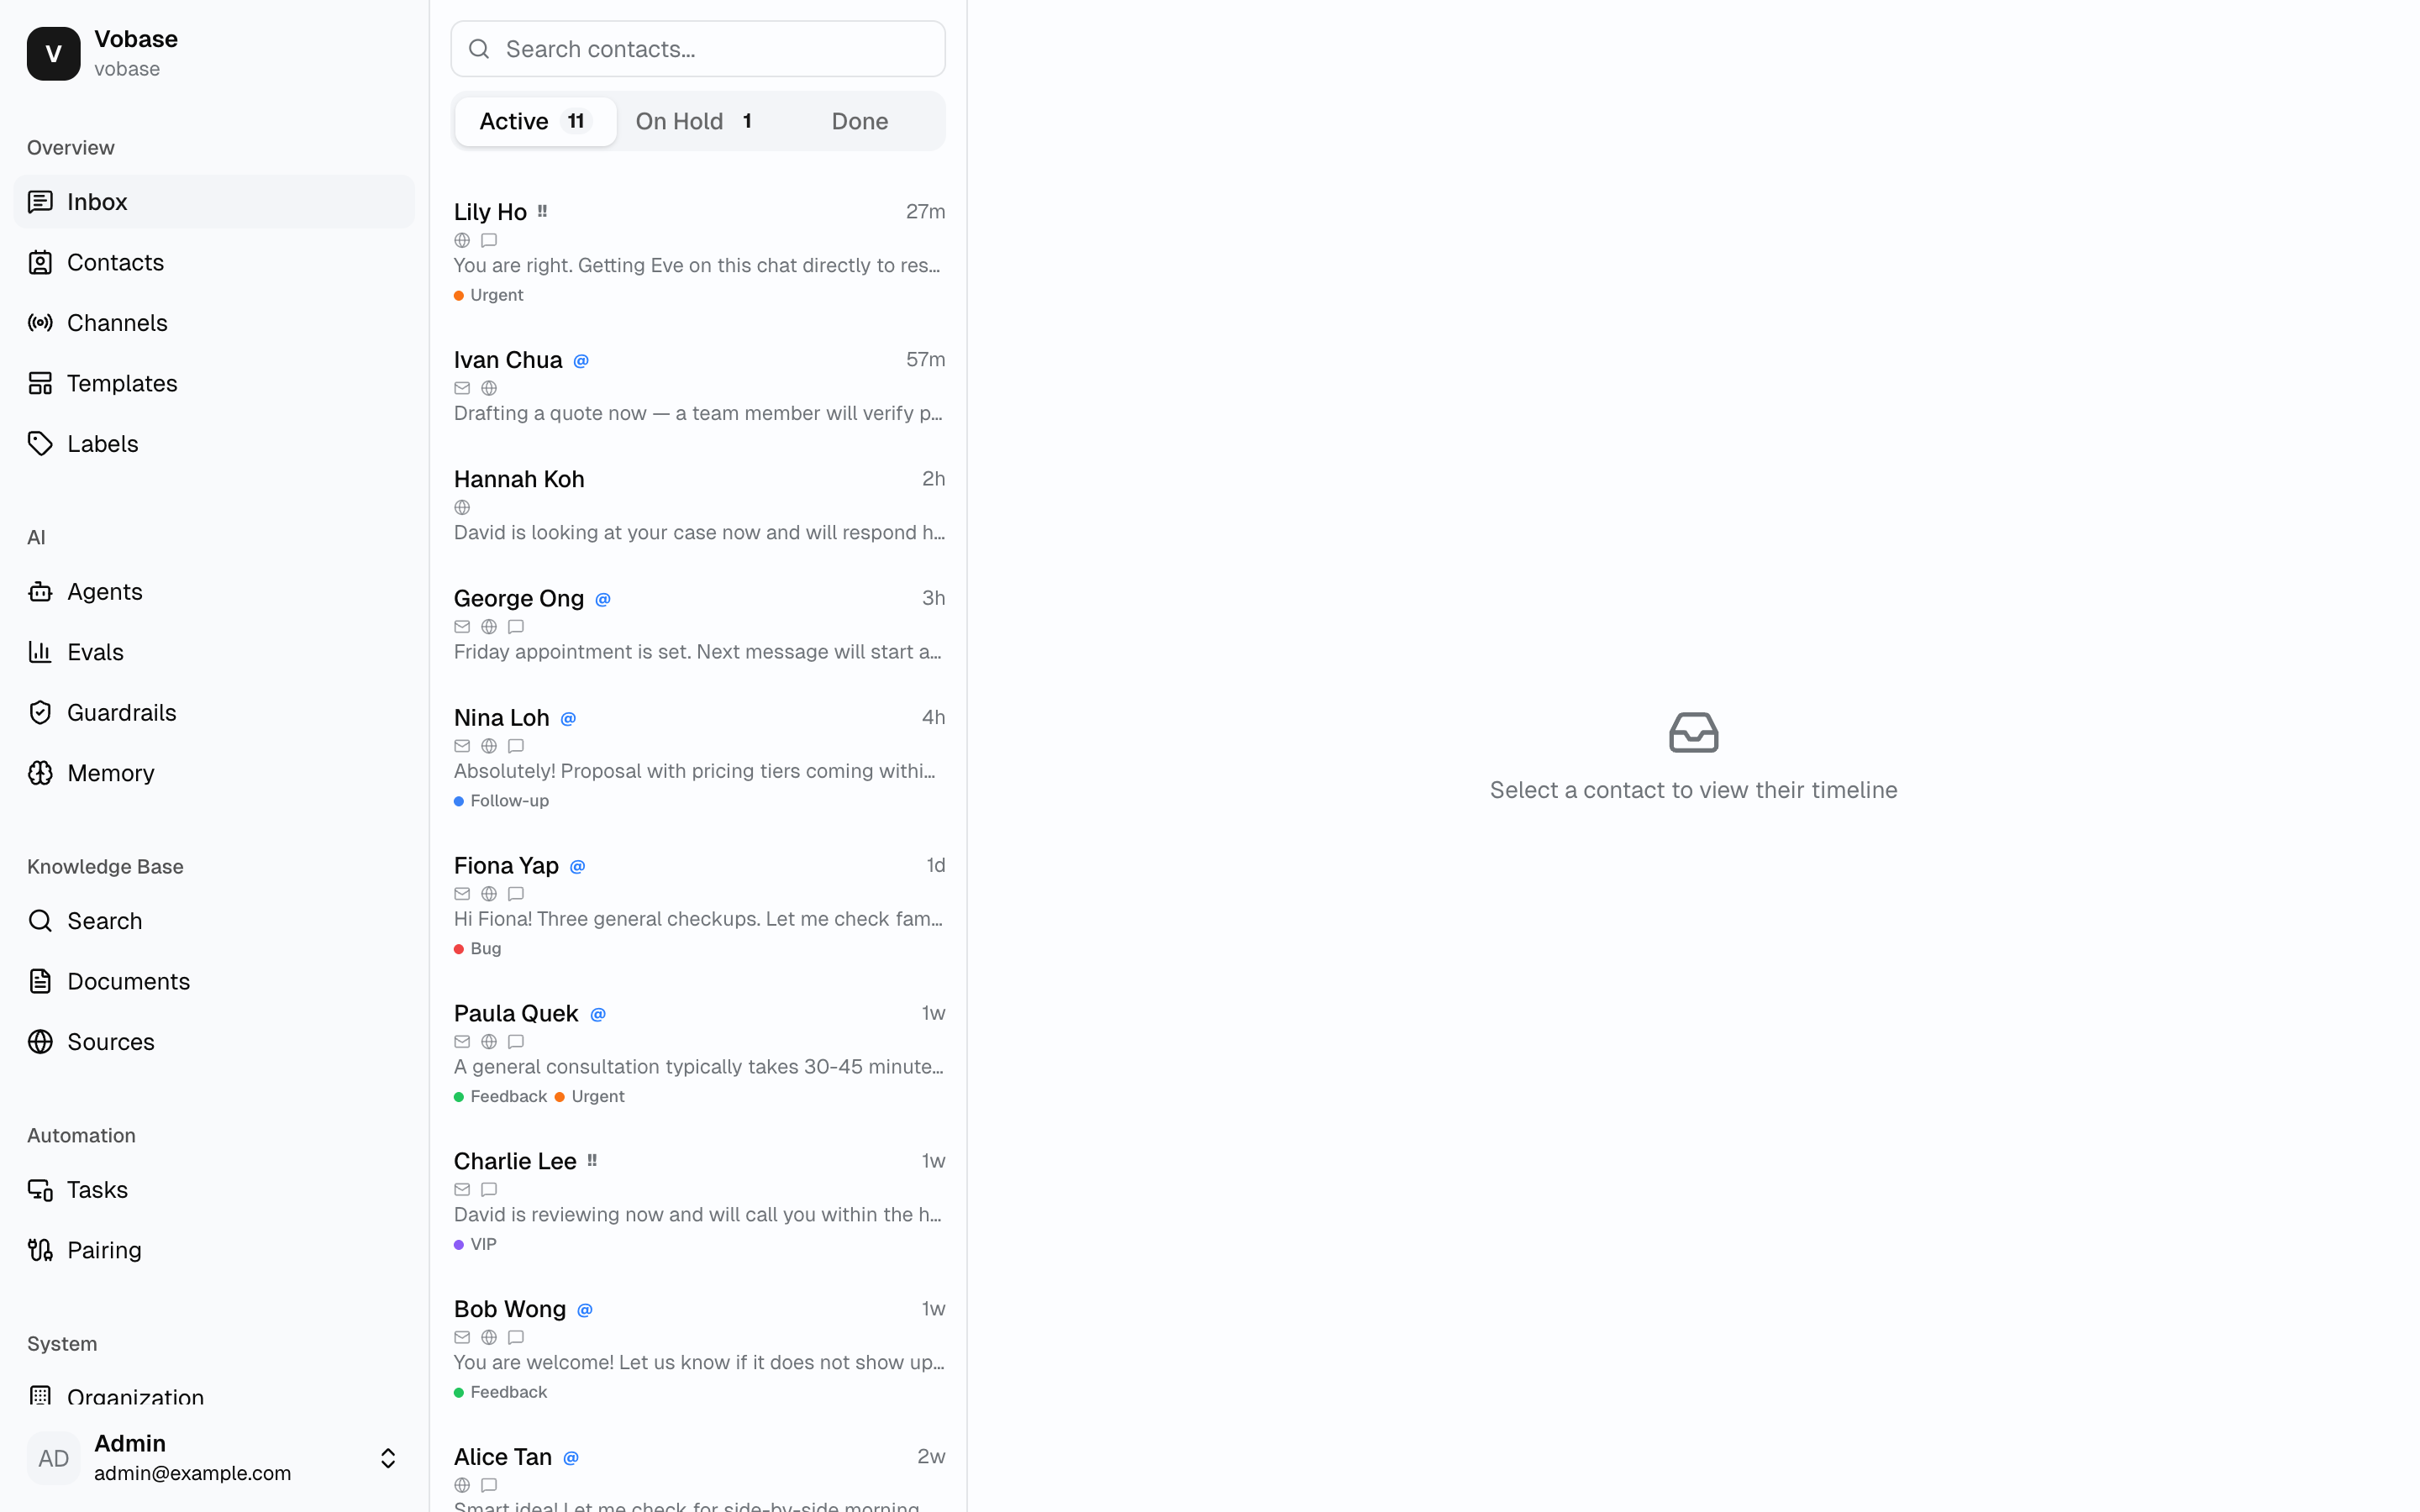This screenshot has height=1512, width=2420.
Task: Open Channels via its broadcast icon
Action: click(40, 323)
